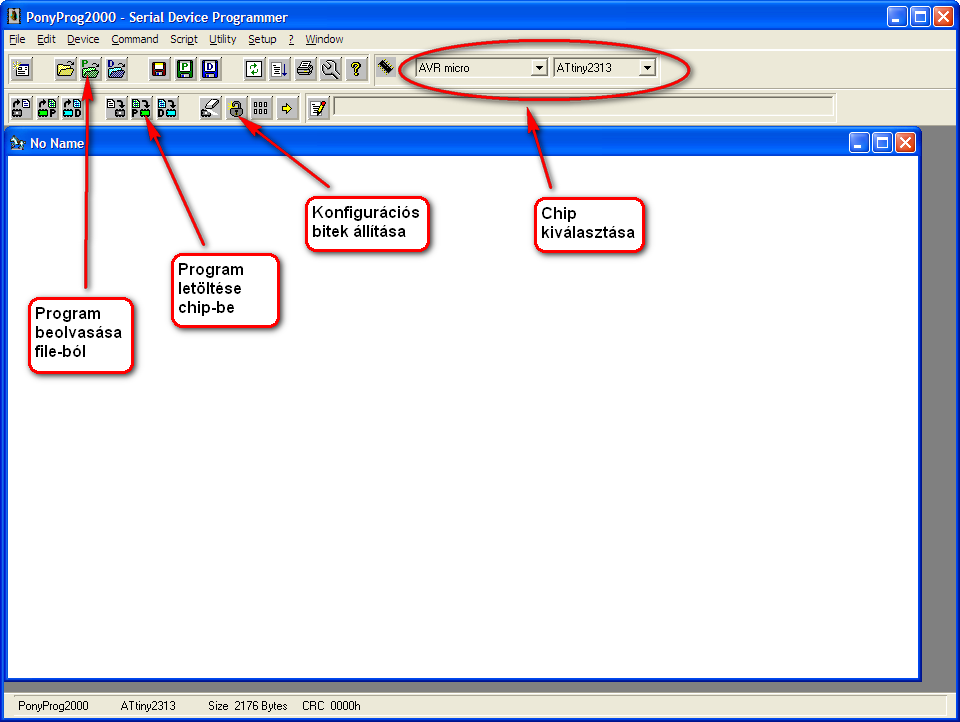This screenshot has width=960, height=722.
Task: Save device file with red floppy icon
Action: click(159, 69)
